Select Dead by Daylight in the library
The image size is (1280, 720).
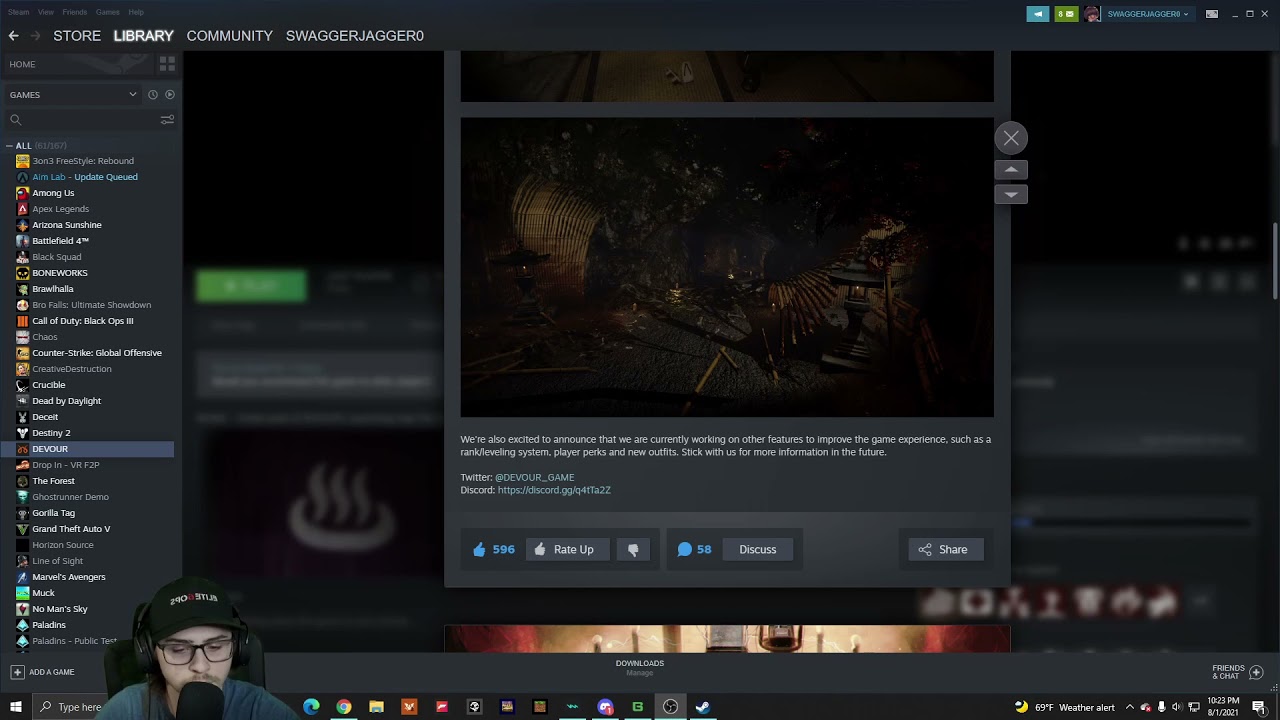pos(66,401)
